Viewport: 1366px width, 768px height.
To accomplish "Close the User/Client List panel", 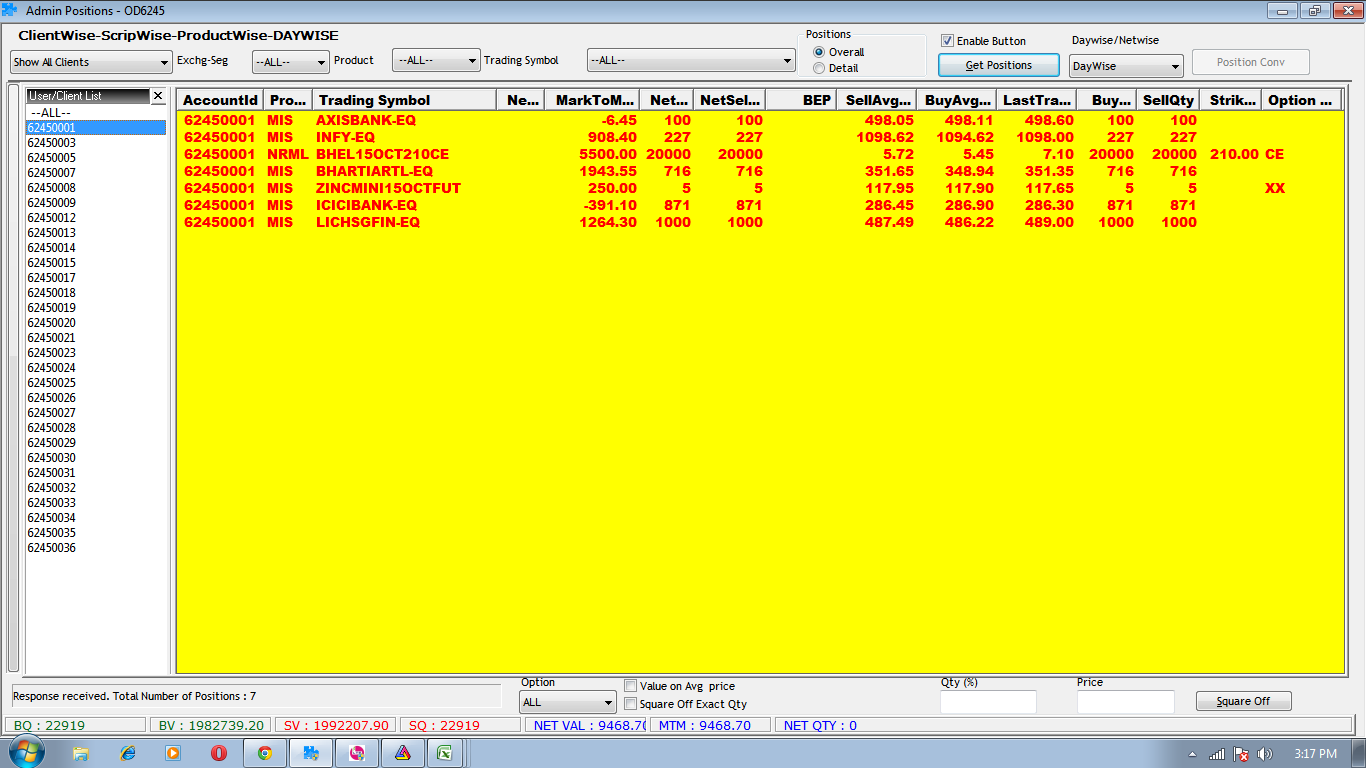I will 158,96.
